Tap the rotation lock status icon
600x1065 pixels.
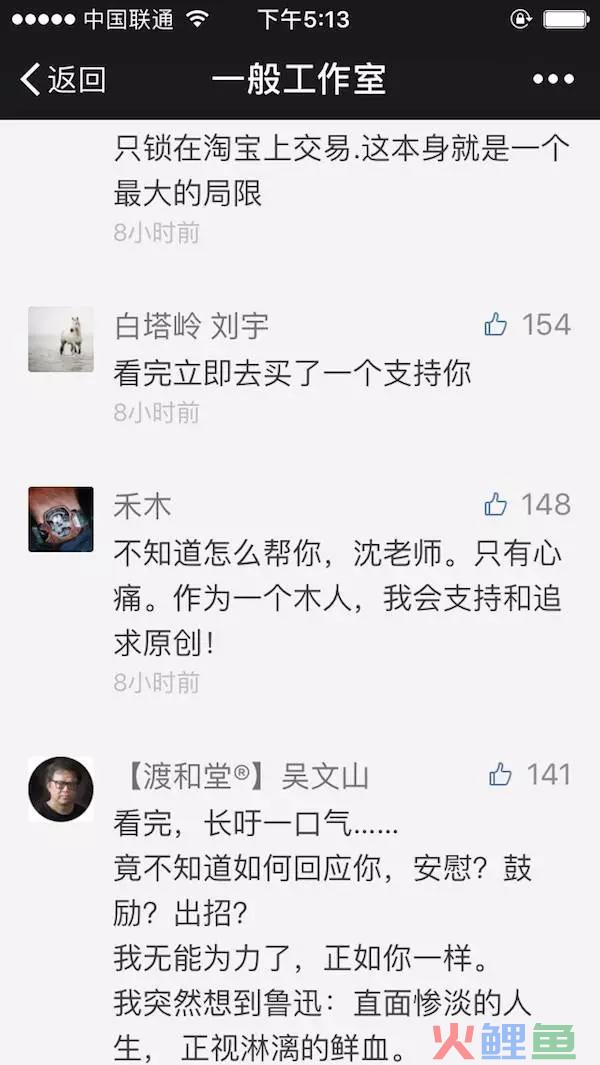pos(520,19)
